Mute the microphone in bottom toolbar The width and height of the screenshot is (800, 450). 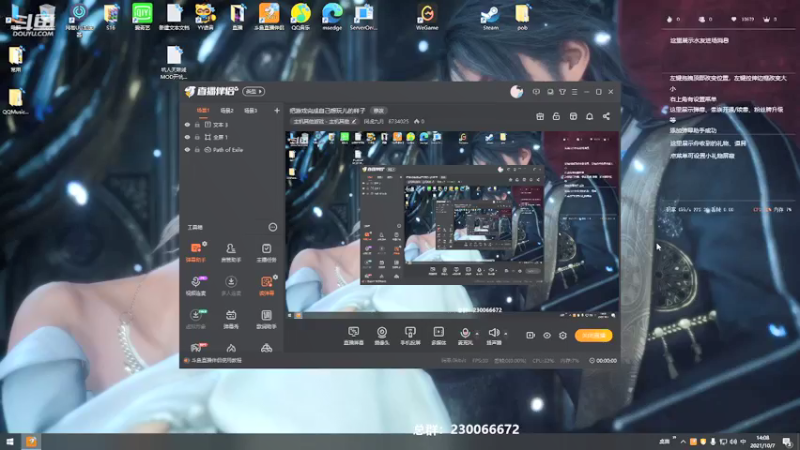point(465,336)
